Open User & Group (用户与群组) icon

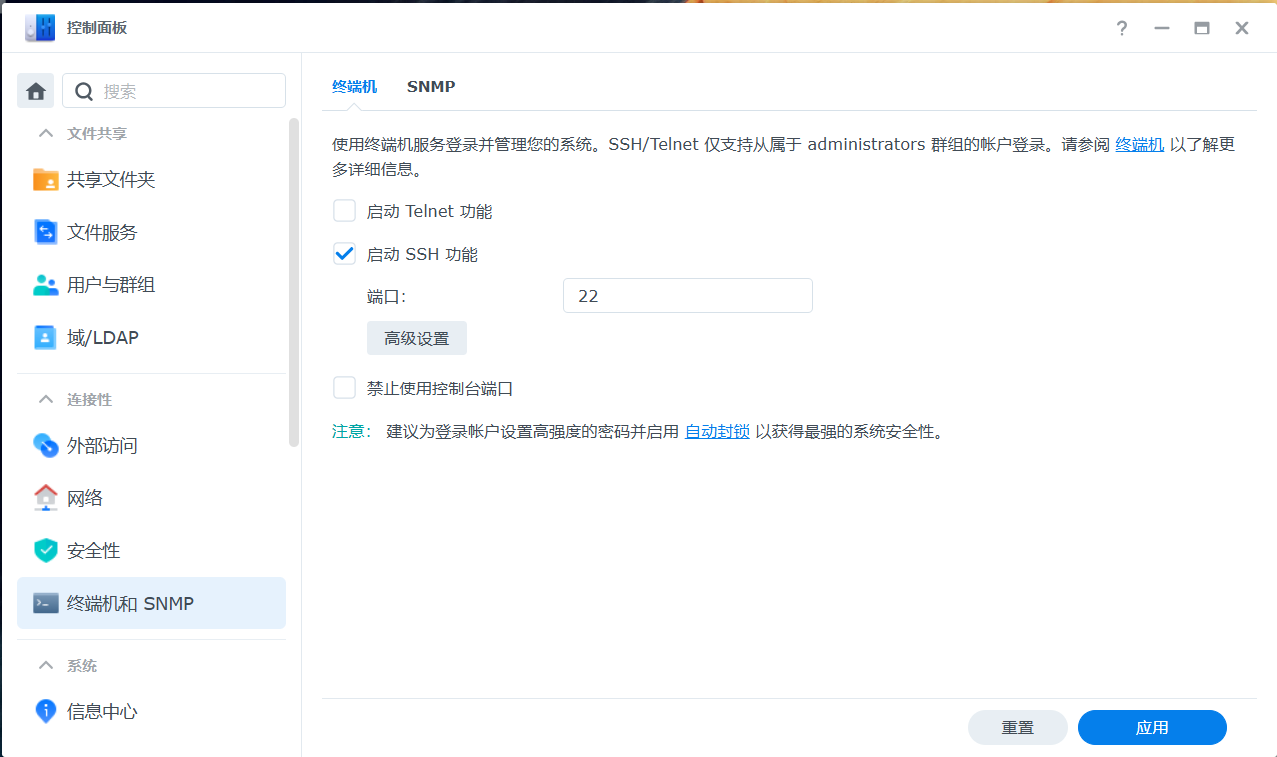click(46, 285)
